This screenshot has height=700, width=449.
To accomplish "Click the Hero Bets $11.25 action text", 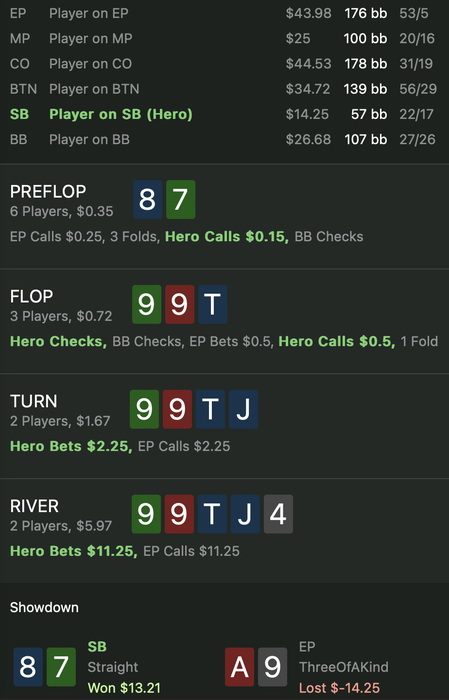I will (74, 551).
